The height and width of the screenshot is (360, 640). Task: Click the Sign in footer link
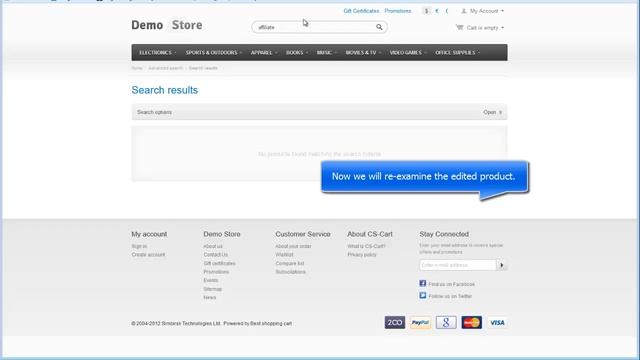coord(139,246)
